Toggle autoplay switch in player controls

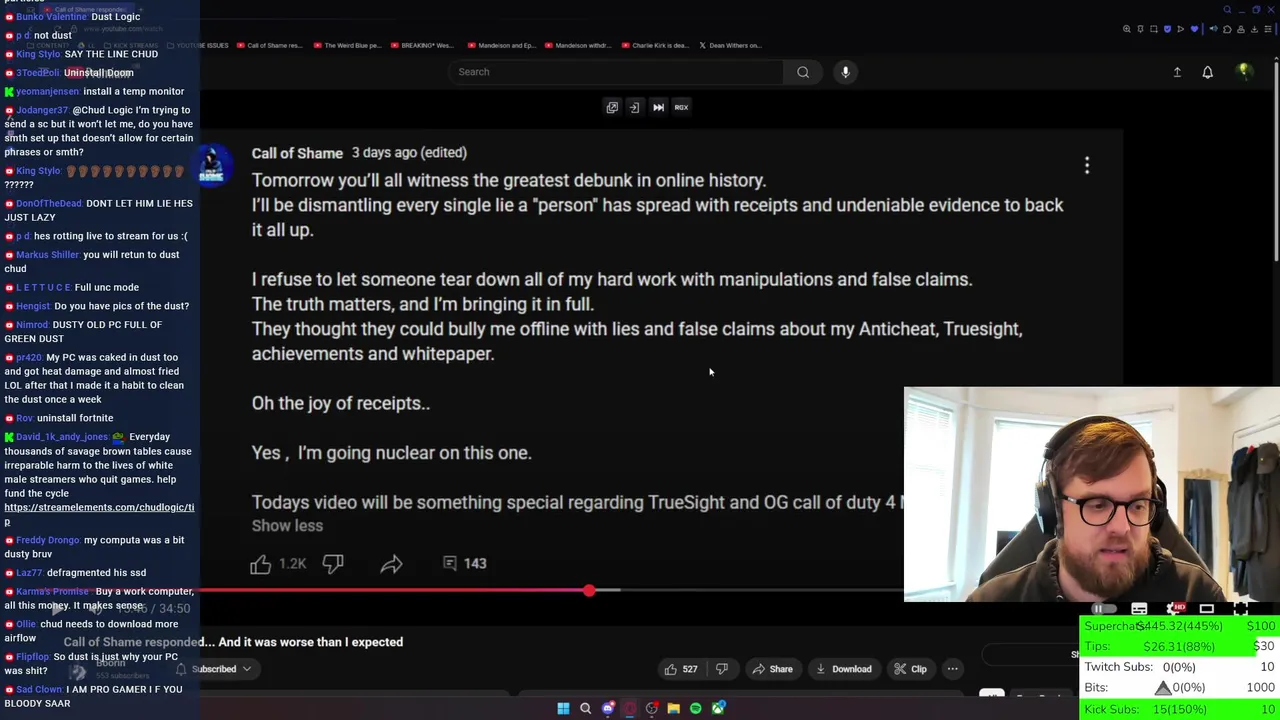(1103, 609)
